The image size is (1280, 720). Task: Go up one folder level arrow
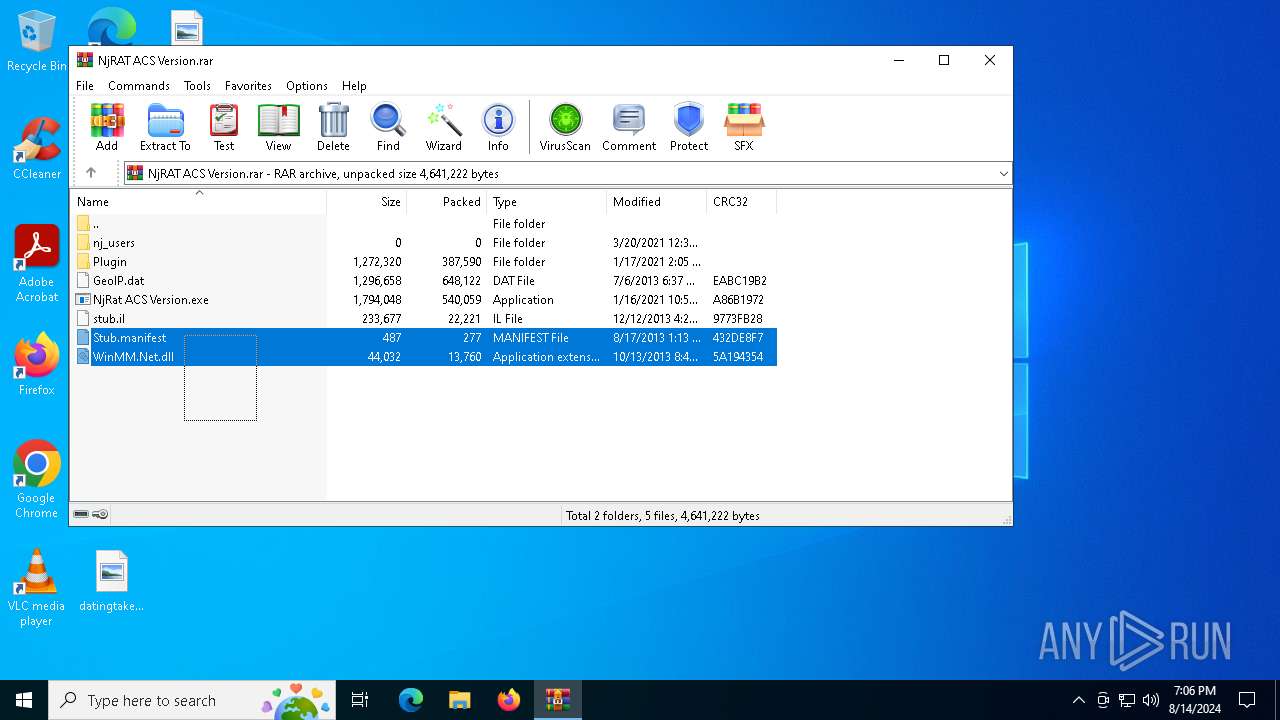pyautogui.click(x=91, y=173)
